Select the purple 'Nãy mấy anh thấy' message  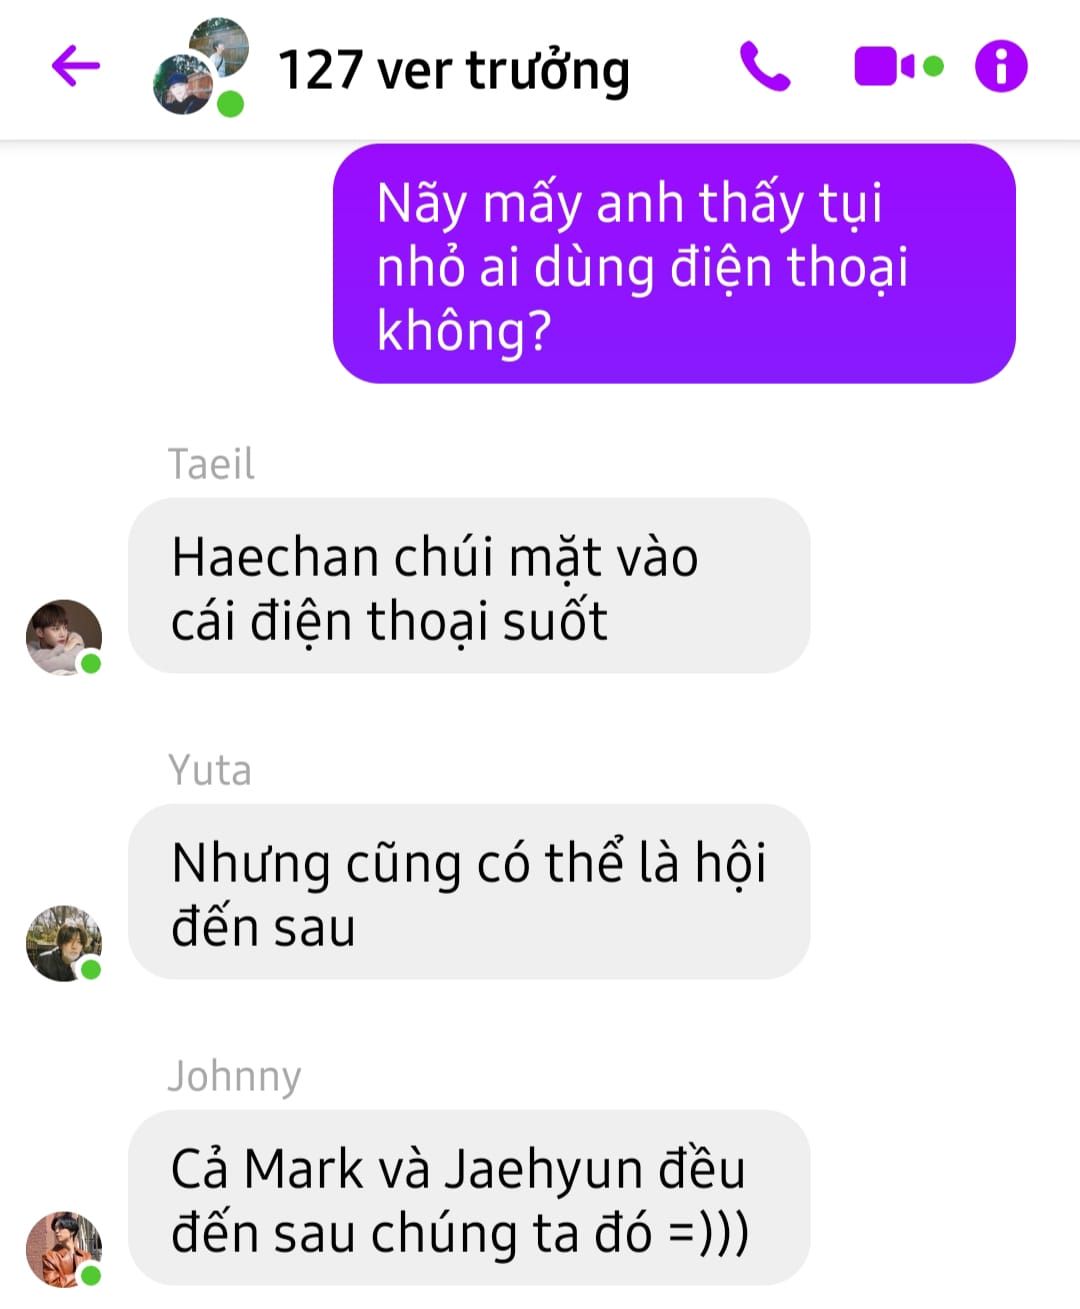point(674,264)
